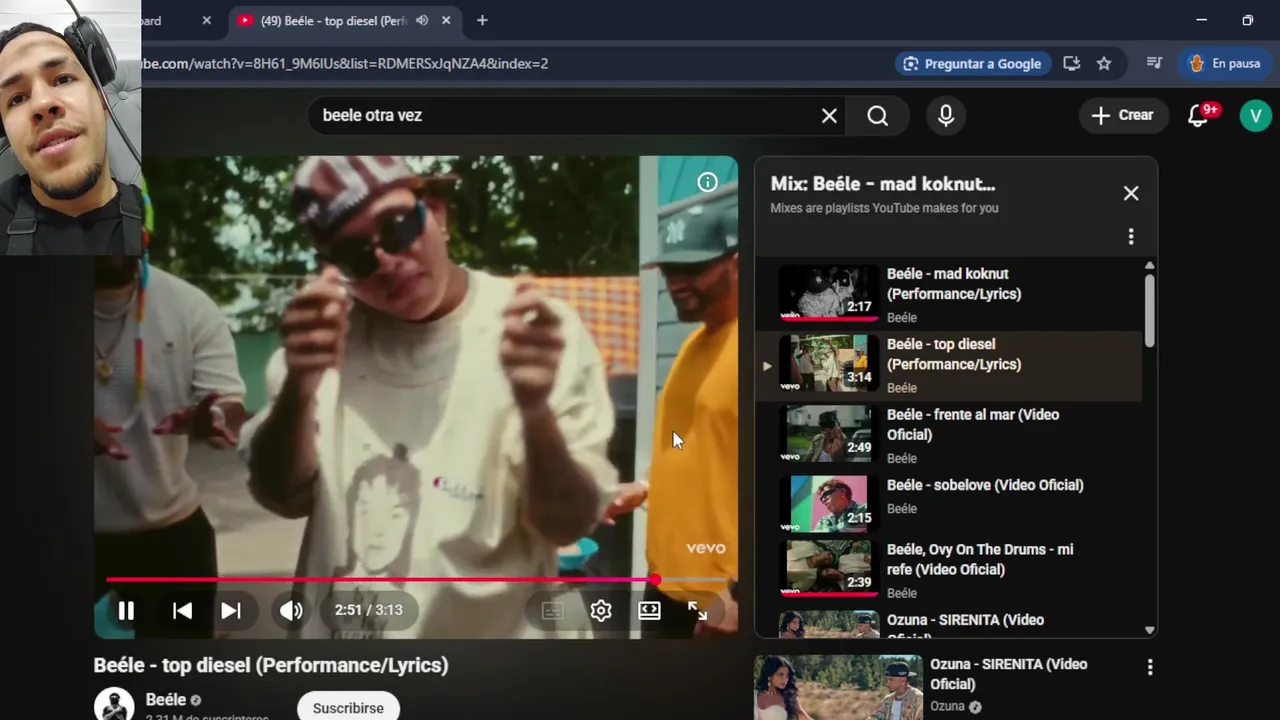Viewport: 1280px width, 720px height.
Task: Open sobelove thumbnail in playlist
Action: 829,503
